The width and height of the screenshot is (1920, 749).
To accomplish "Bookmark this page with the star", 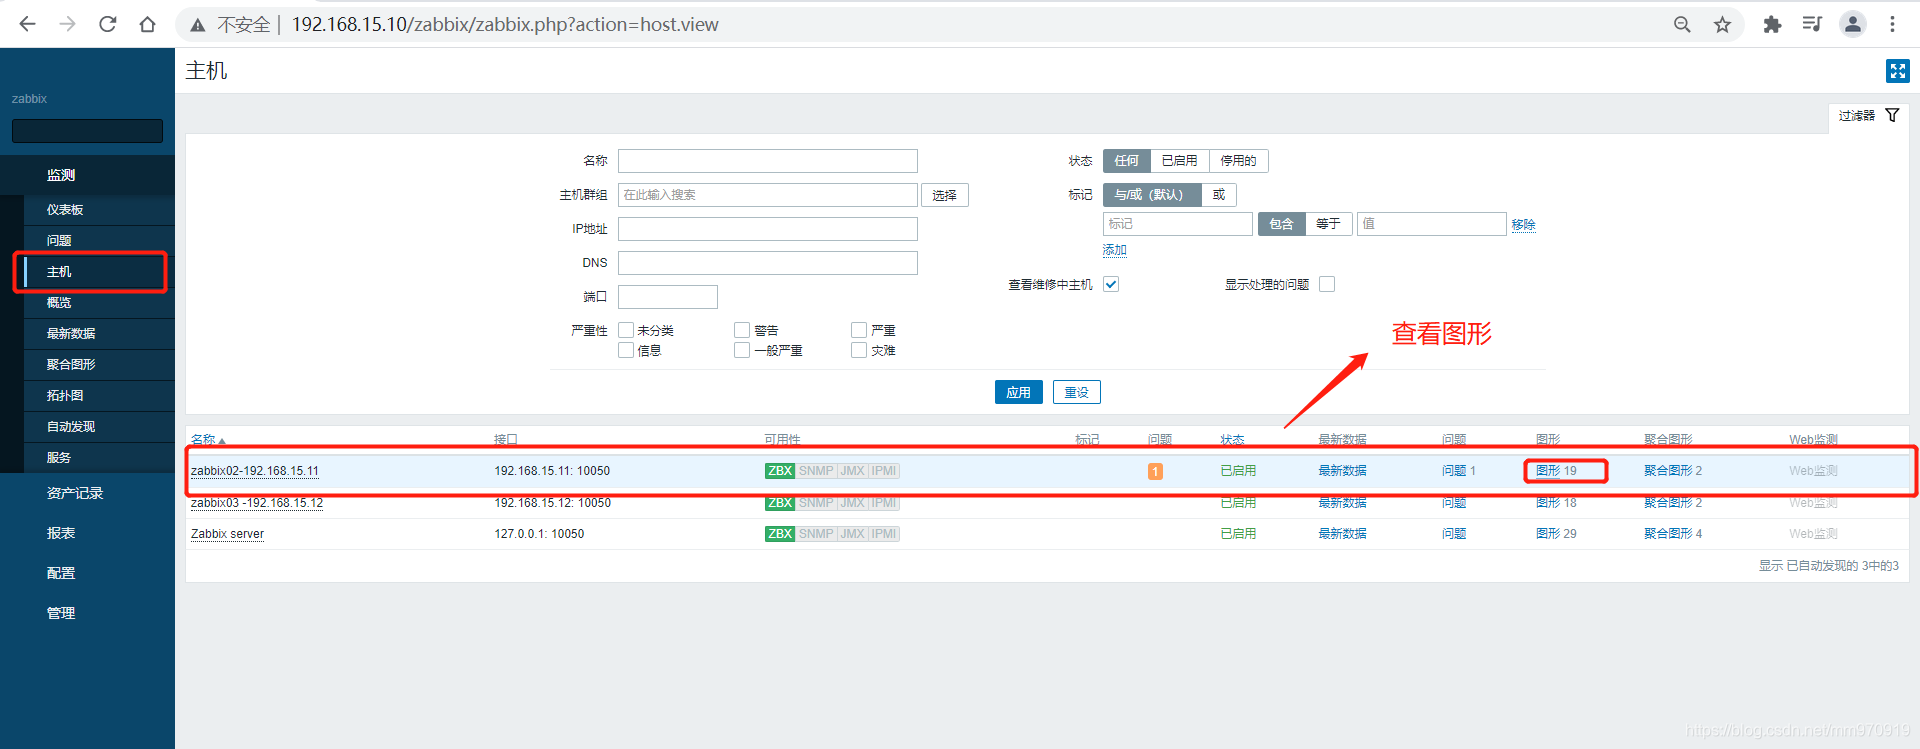I will tap(1722, 24).
